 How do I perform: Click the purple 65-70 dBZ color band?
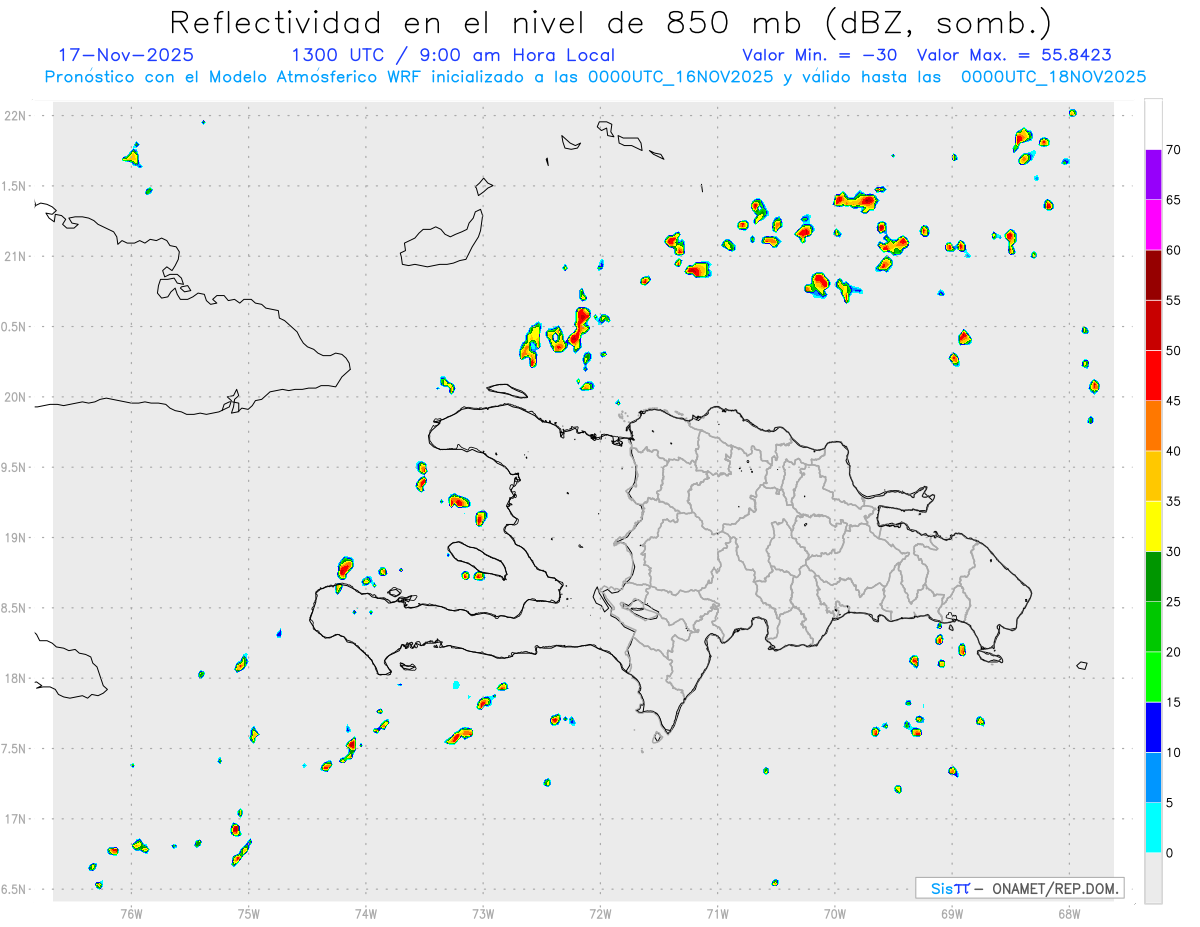coord(1153,174)
